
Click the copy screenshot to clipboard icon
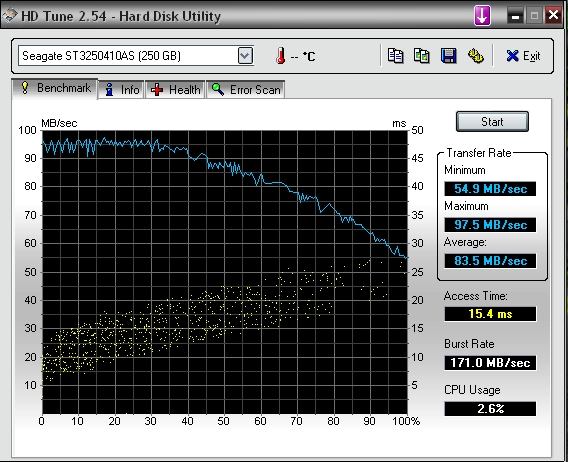(x=422, y=56)
